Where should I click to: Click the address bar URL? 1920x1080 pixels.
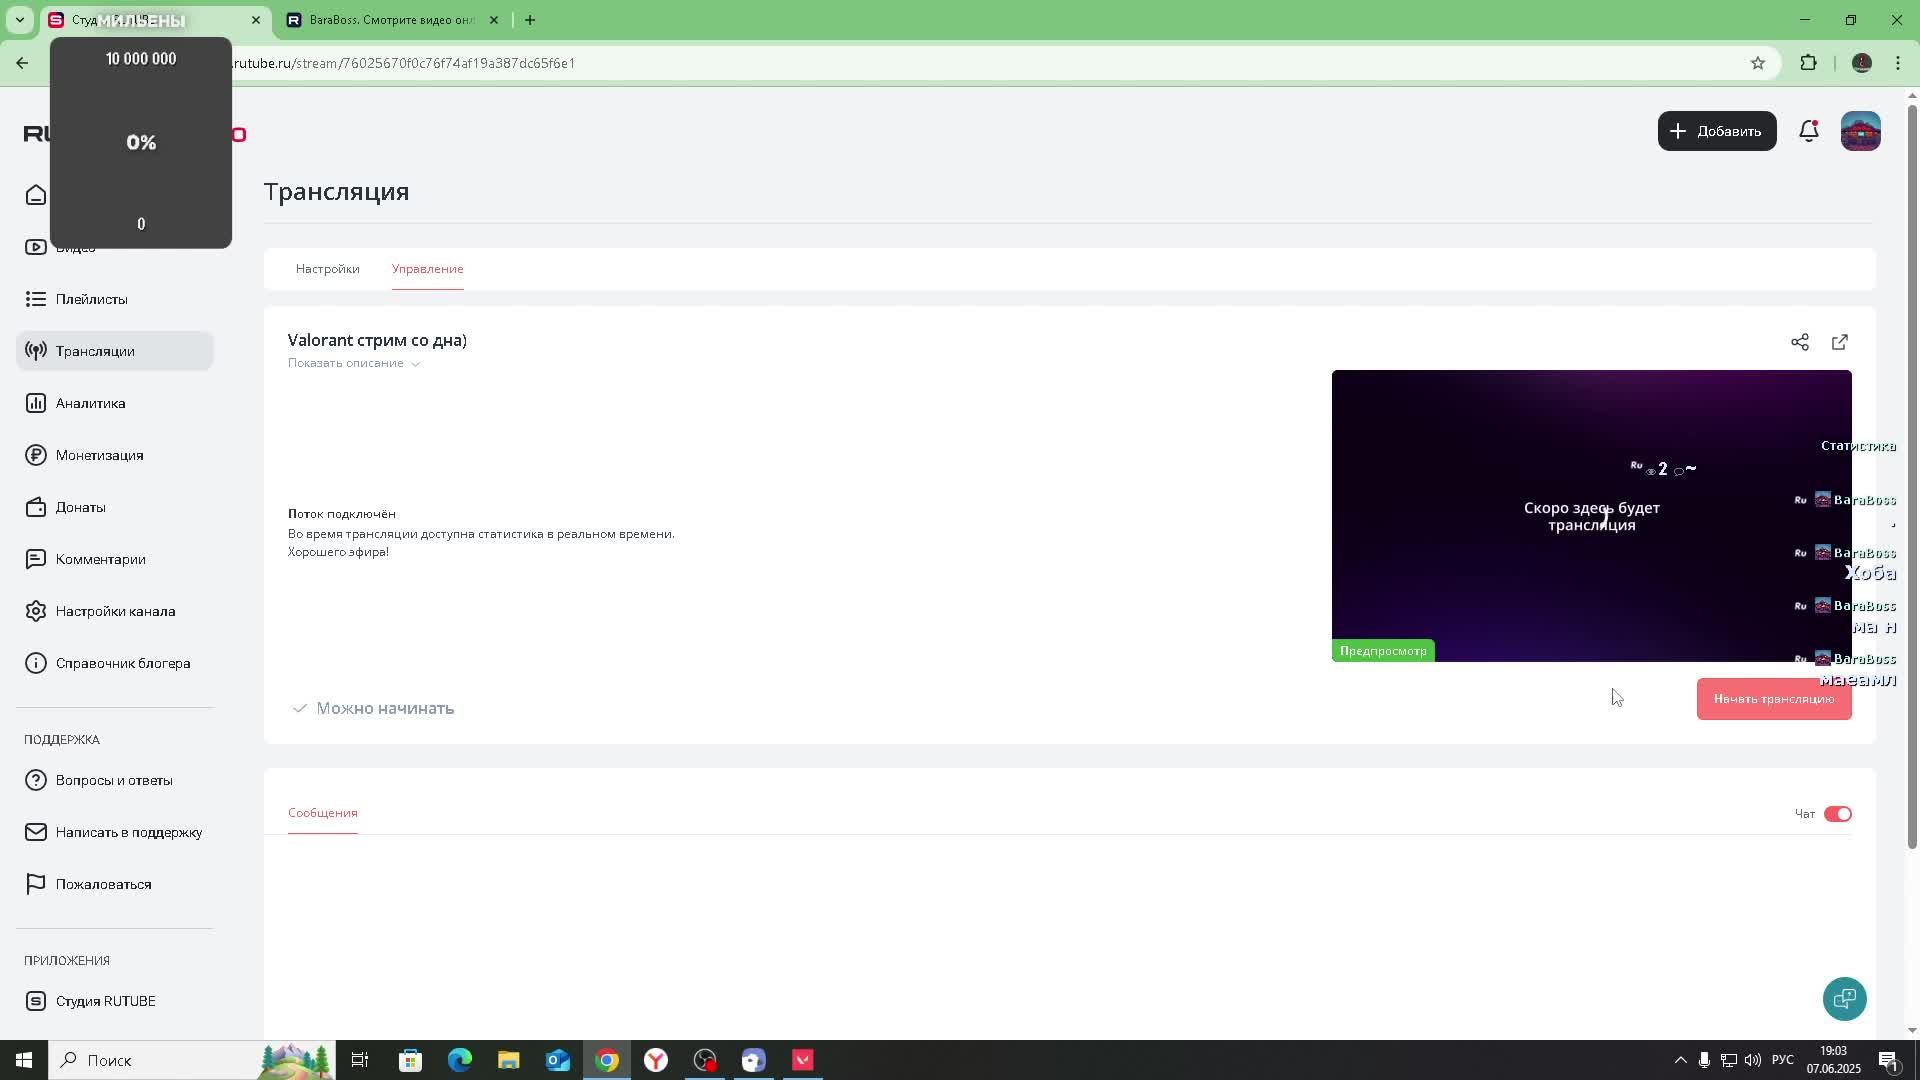pos(404,63)
